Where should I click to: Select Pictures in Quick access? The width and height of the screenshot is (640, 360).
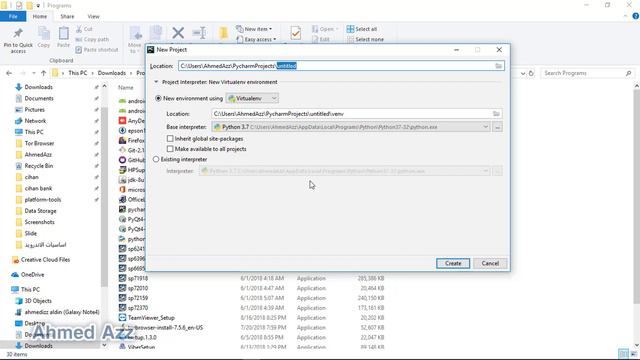coord(35,110)
